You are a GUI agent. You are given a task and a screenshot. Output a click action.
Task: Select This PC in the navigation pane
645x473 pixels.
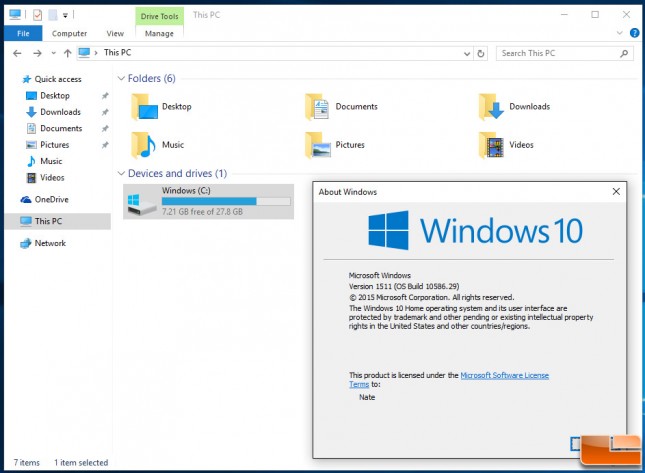click(x=58, y=221)
